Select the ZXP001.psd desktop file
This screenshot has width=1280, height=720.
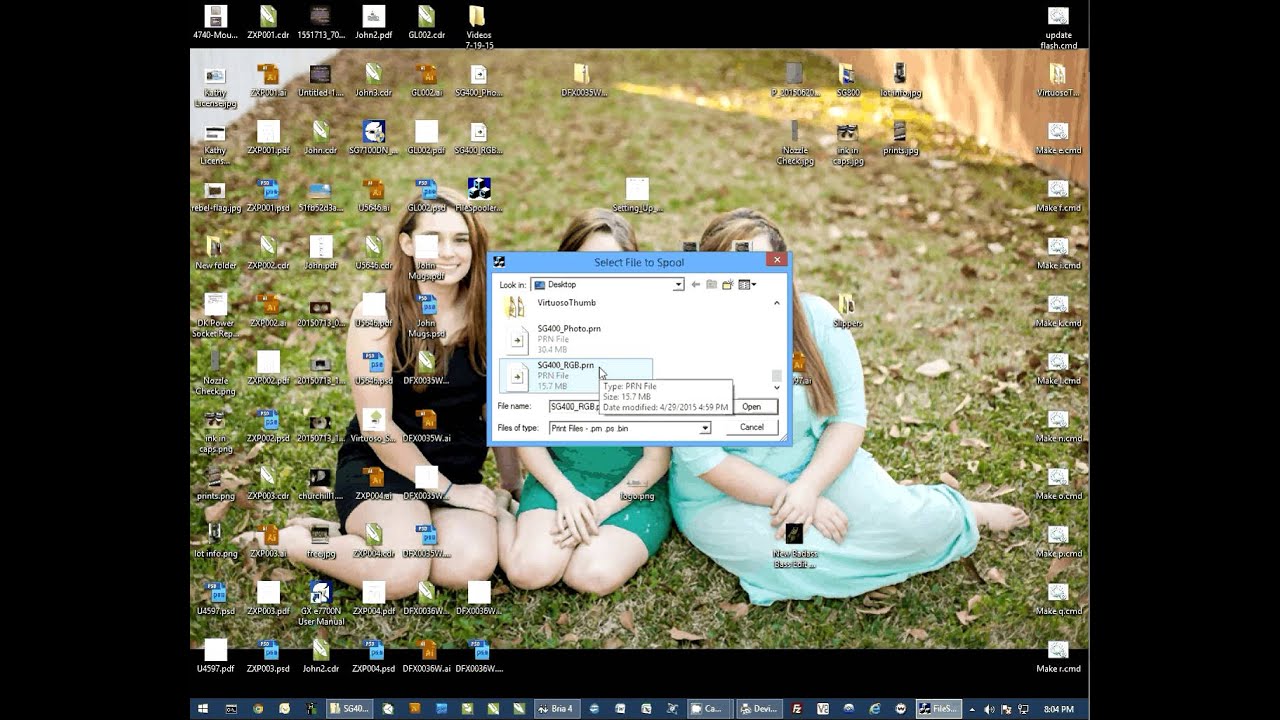268,195
